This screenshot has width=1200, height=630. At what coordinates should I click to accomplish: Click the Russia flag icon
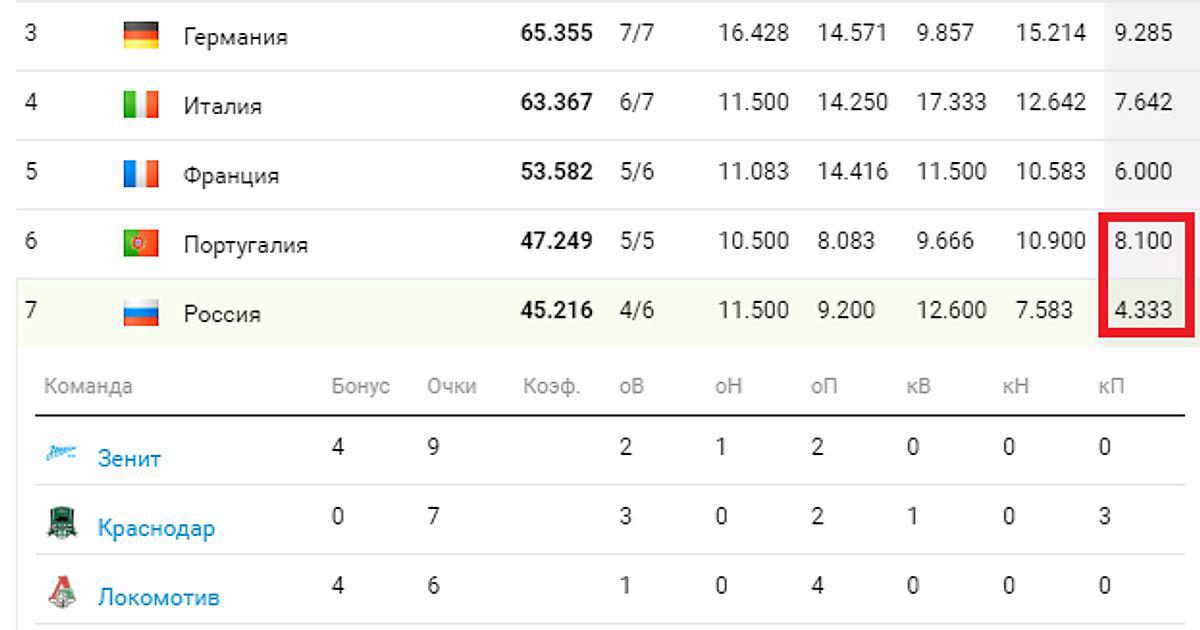click(x=141, y=314)
